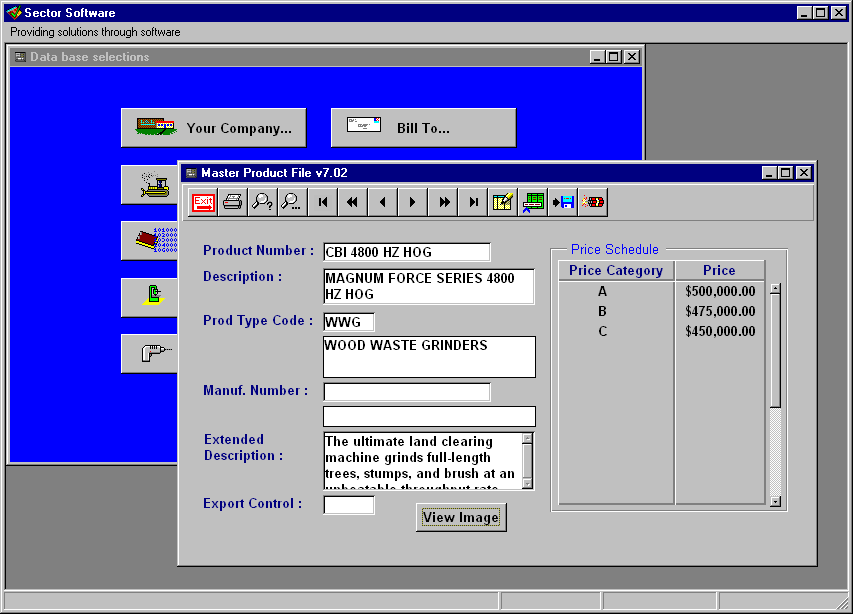Click the Data base selections title bar icon
The width and height of the screenshot is (853, 614).
pos(20,57)
